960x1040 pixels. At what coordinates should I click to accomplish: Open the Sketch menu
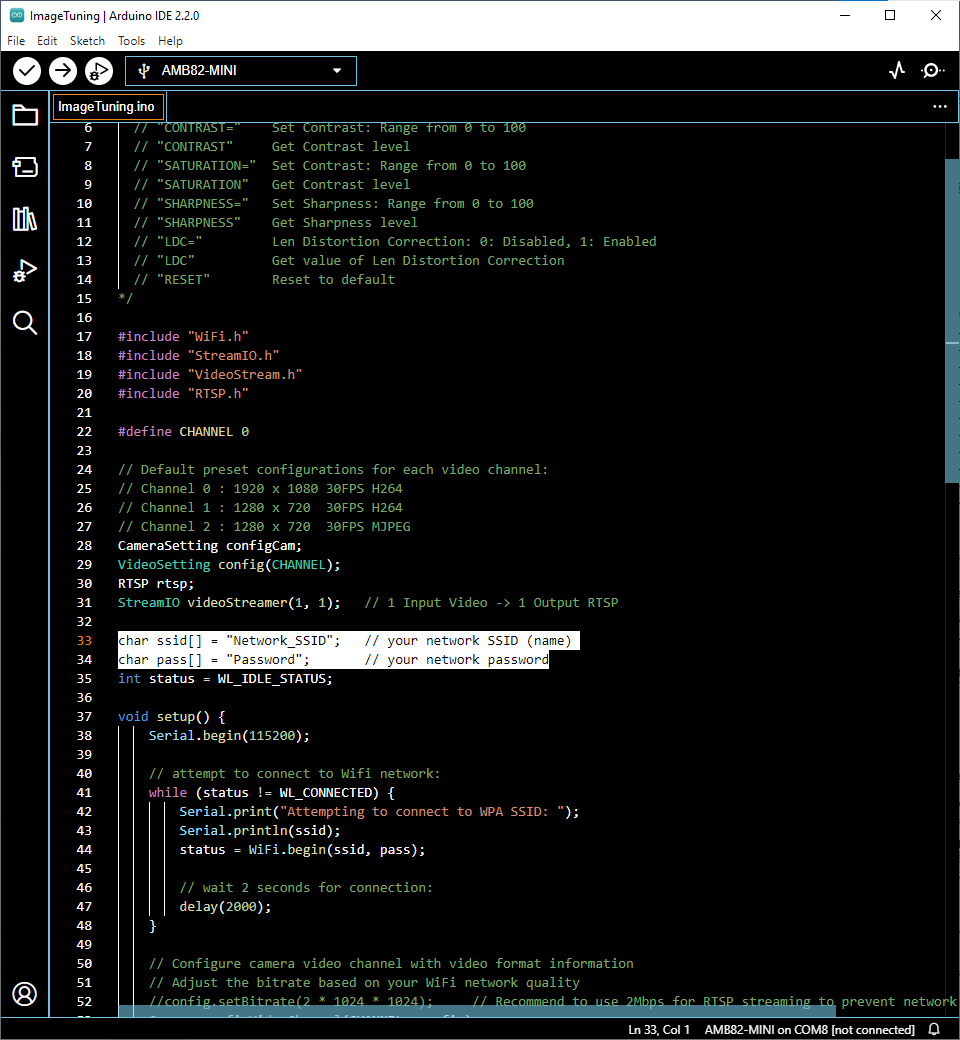87,41
